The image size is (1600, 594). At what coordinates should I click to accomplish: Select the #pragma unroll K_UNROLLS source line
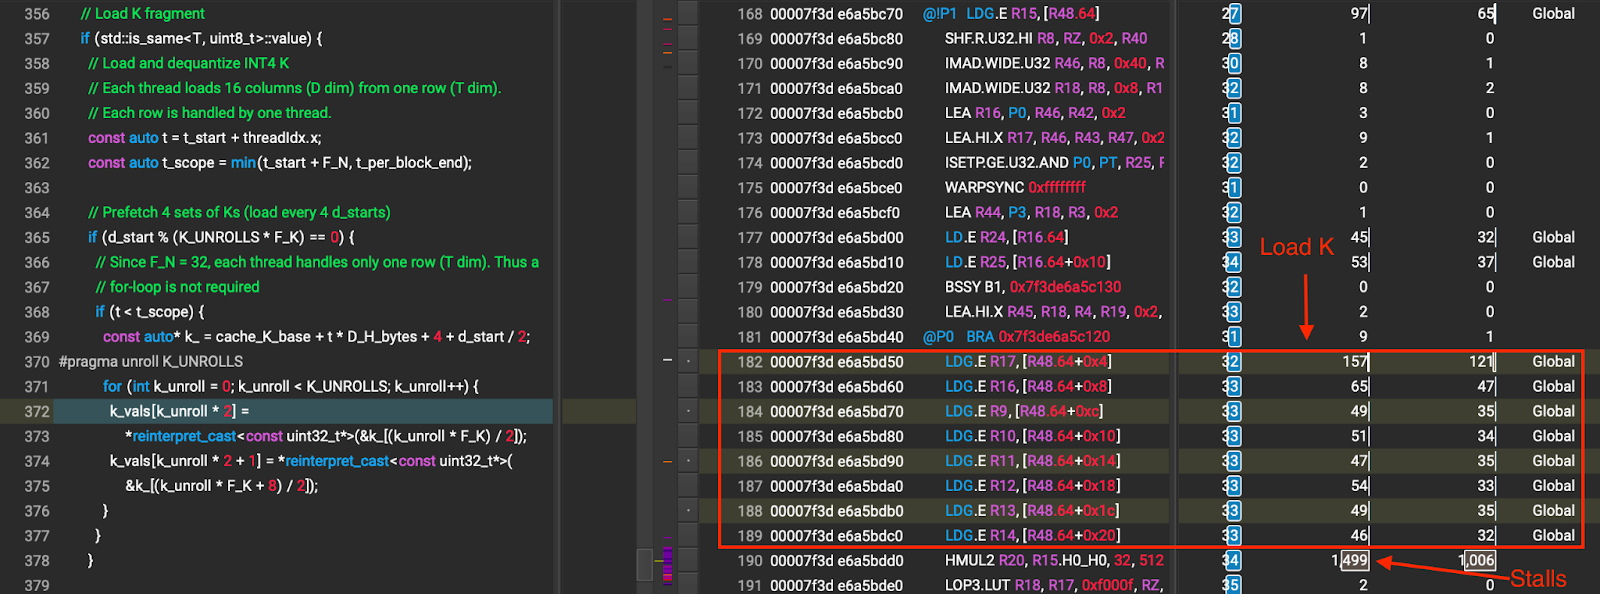pyautogui.click(x=151, y=362)
